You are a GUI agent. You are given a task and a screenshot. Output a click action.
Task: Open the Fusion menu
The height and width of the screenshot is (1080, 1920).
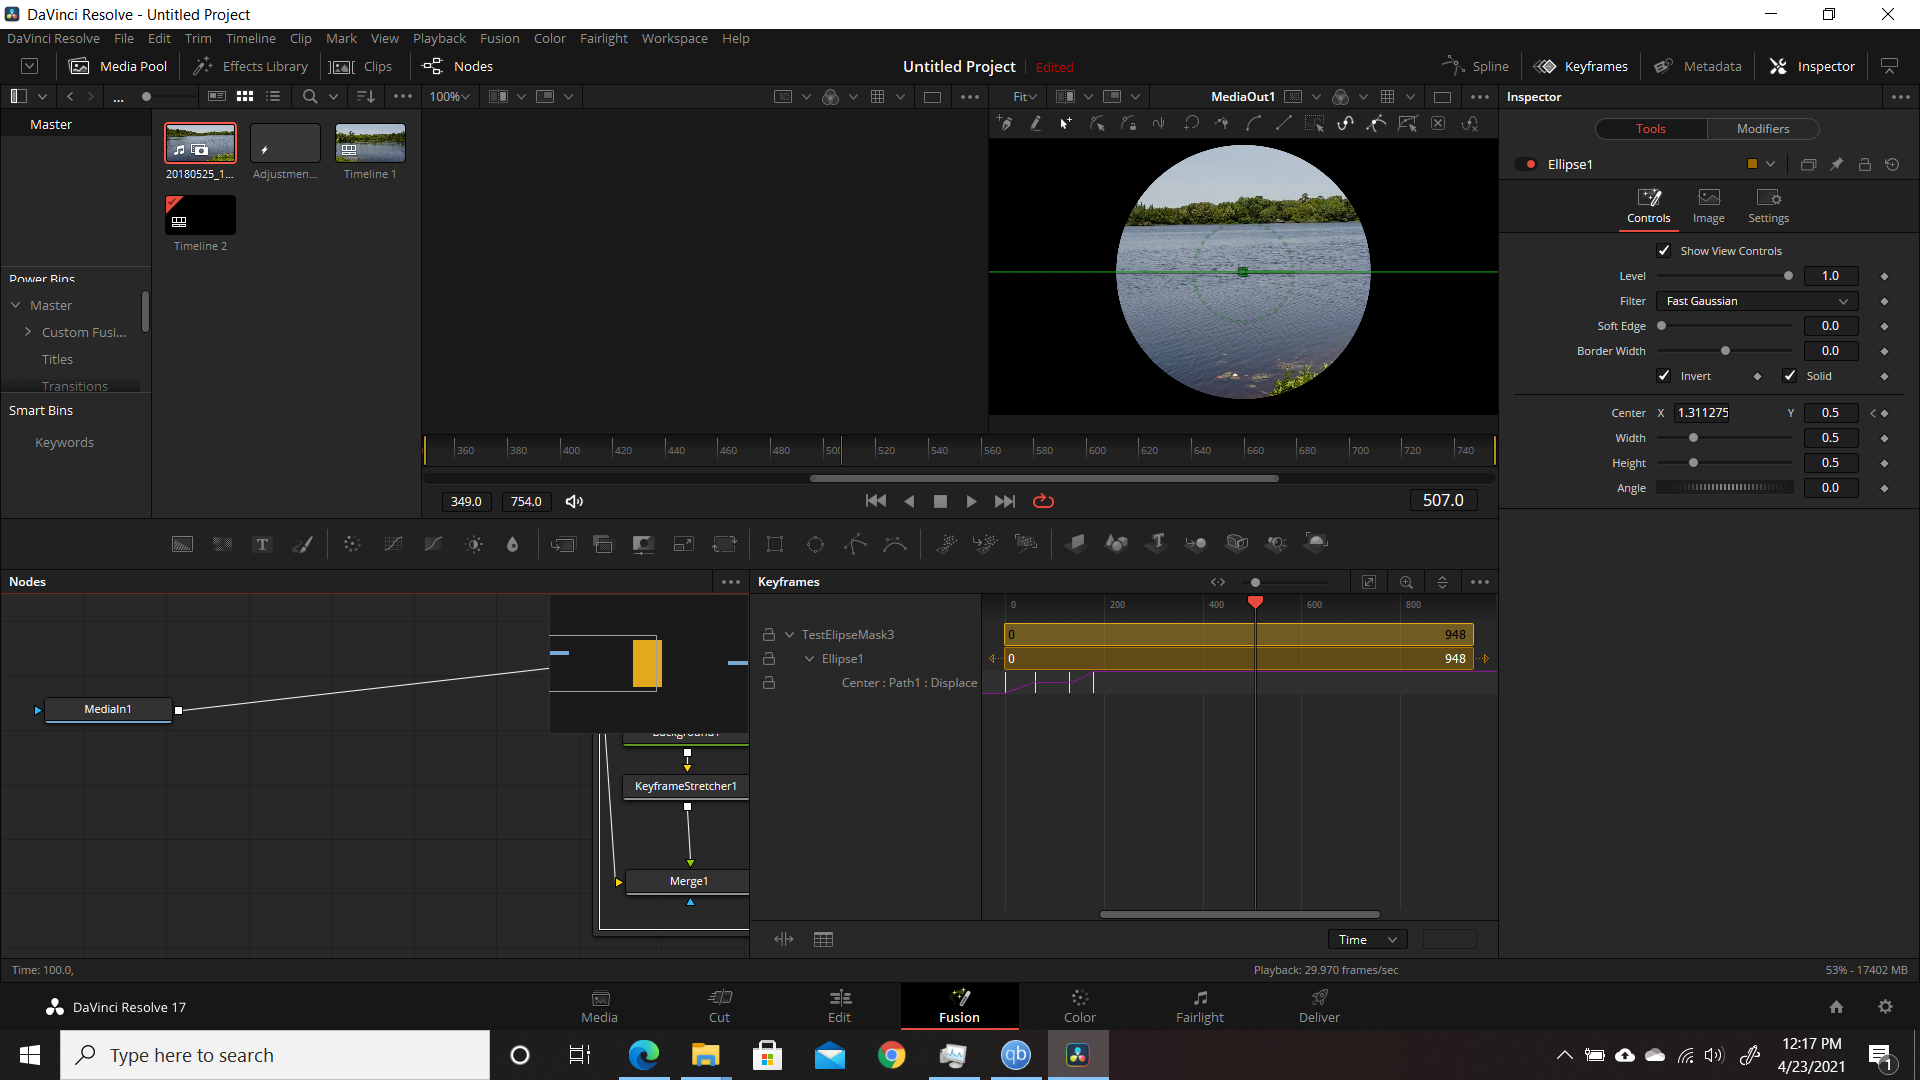(x=499, y=38)
